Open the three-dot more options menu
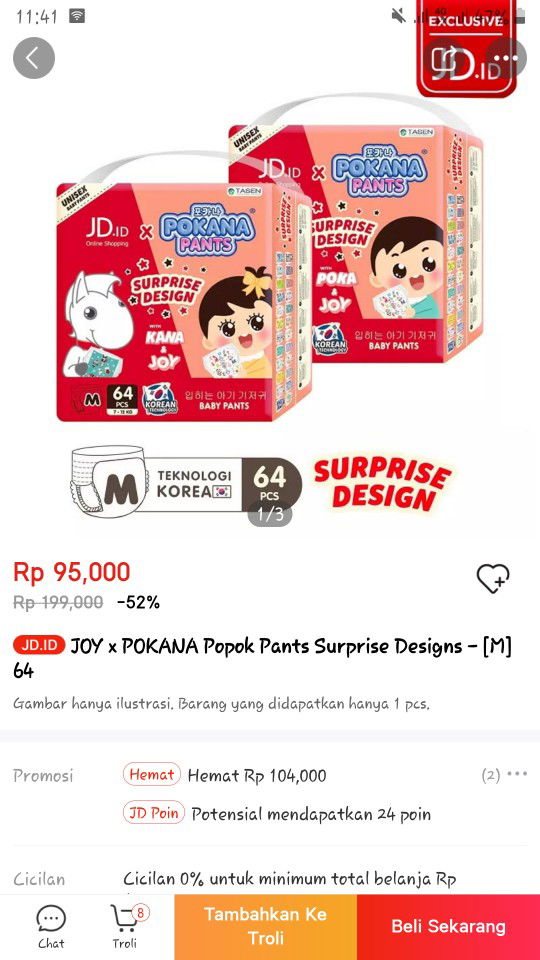The image size is (540, 960). [506, 58]
